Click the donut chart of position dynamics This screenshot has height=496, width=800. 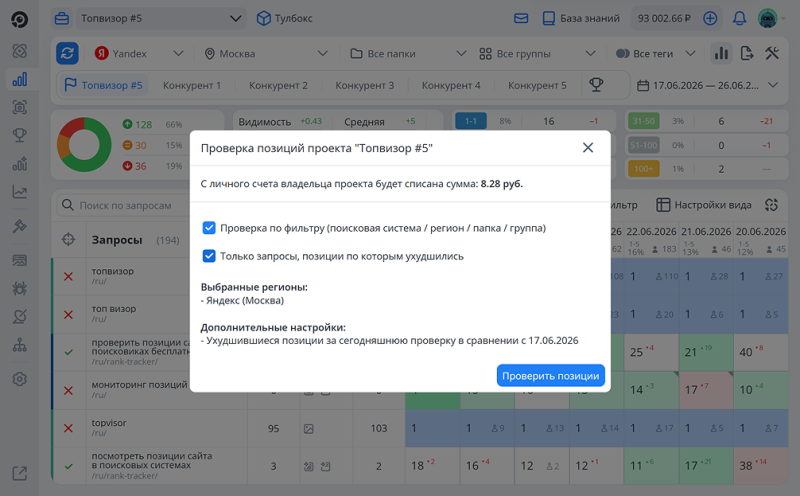[84, 144]
